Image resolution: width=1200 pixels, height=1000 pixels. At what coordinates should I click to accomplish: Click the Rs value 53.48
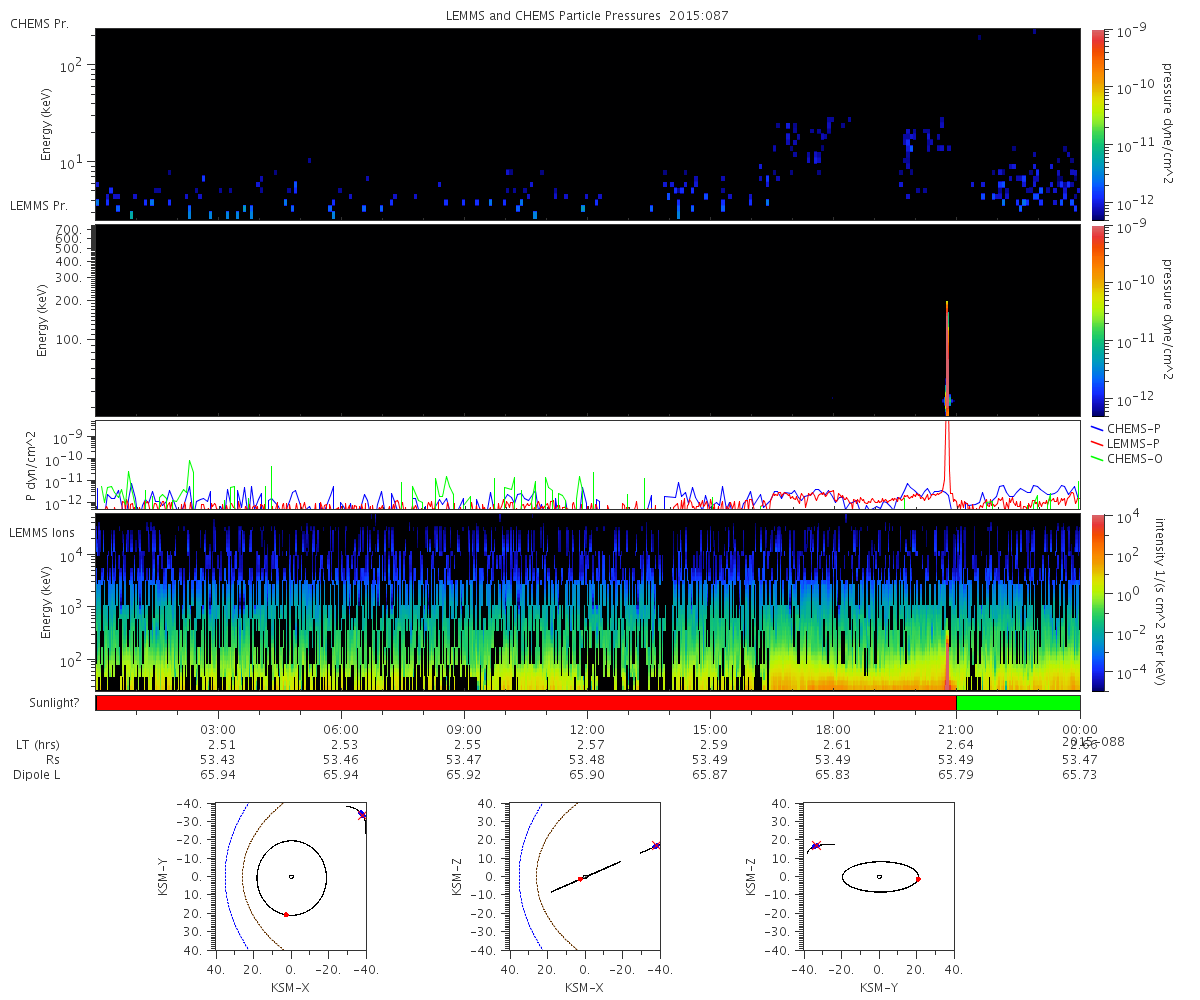pyautogui.click(x=588, y=760)
